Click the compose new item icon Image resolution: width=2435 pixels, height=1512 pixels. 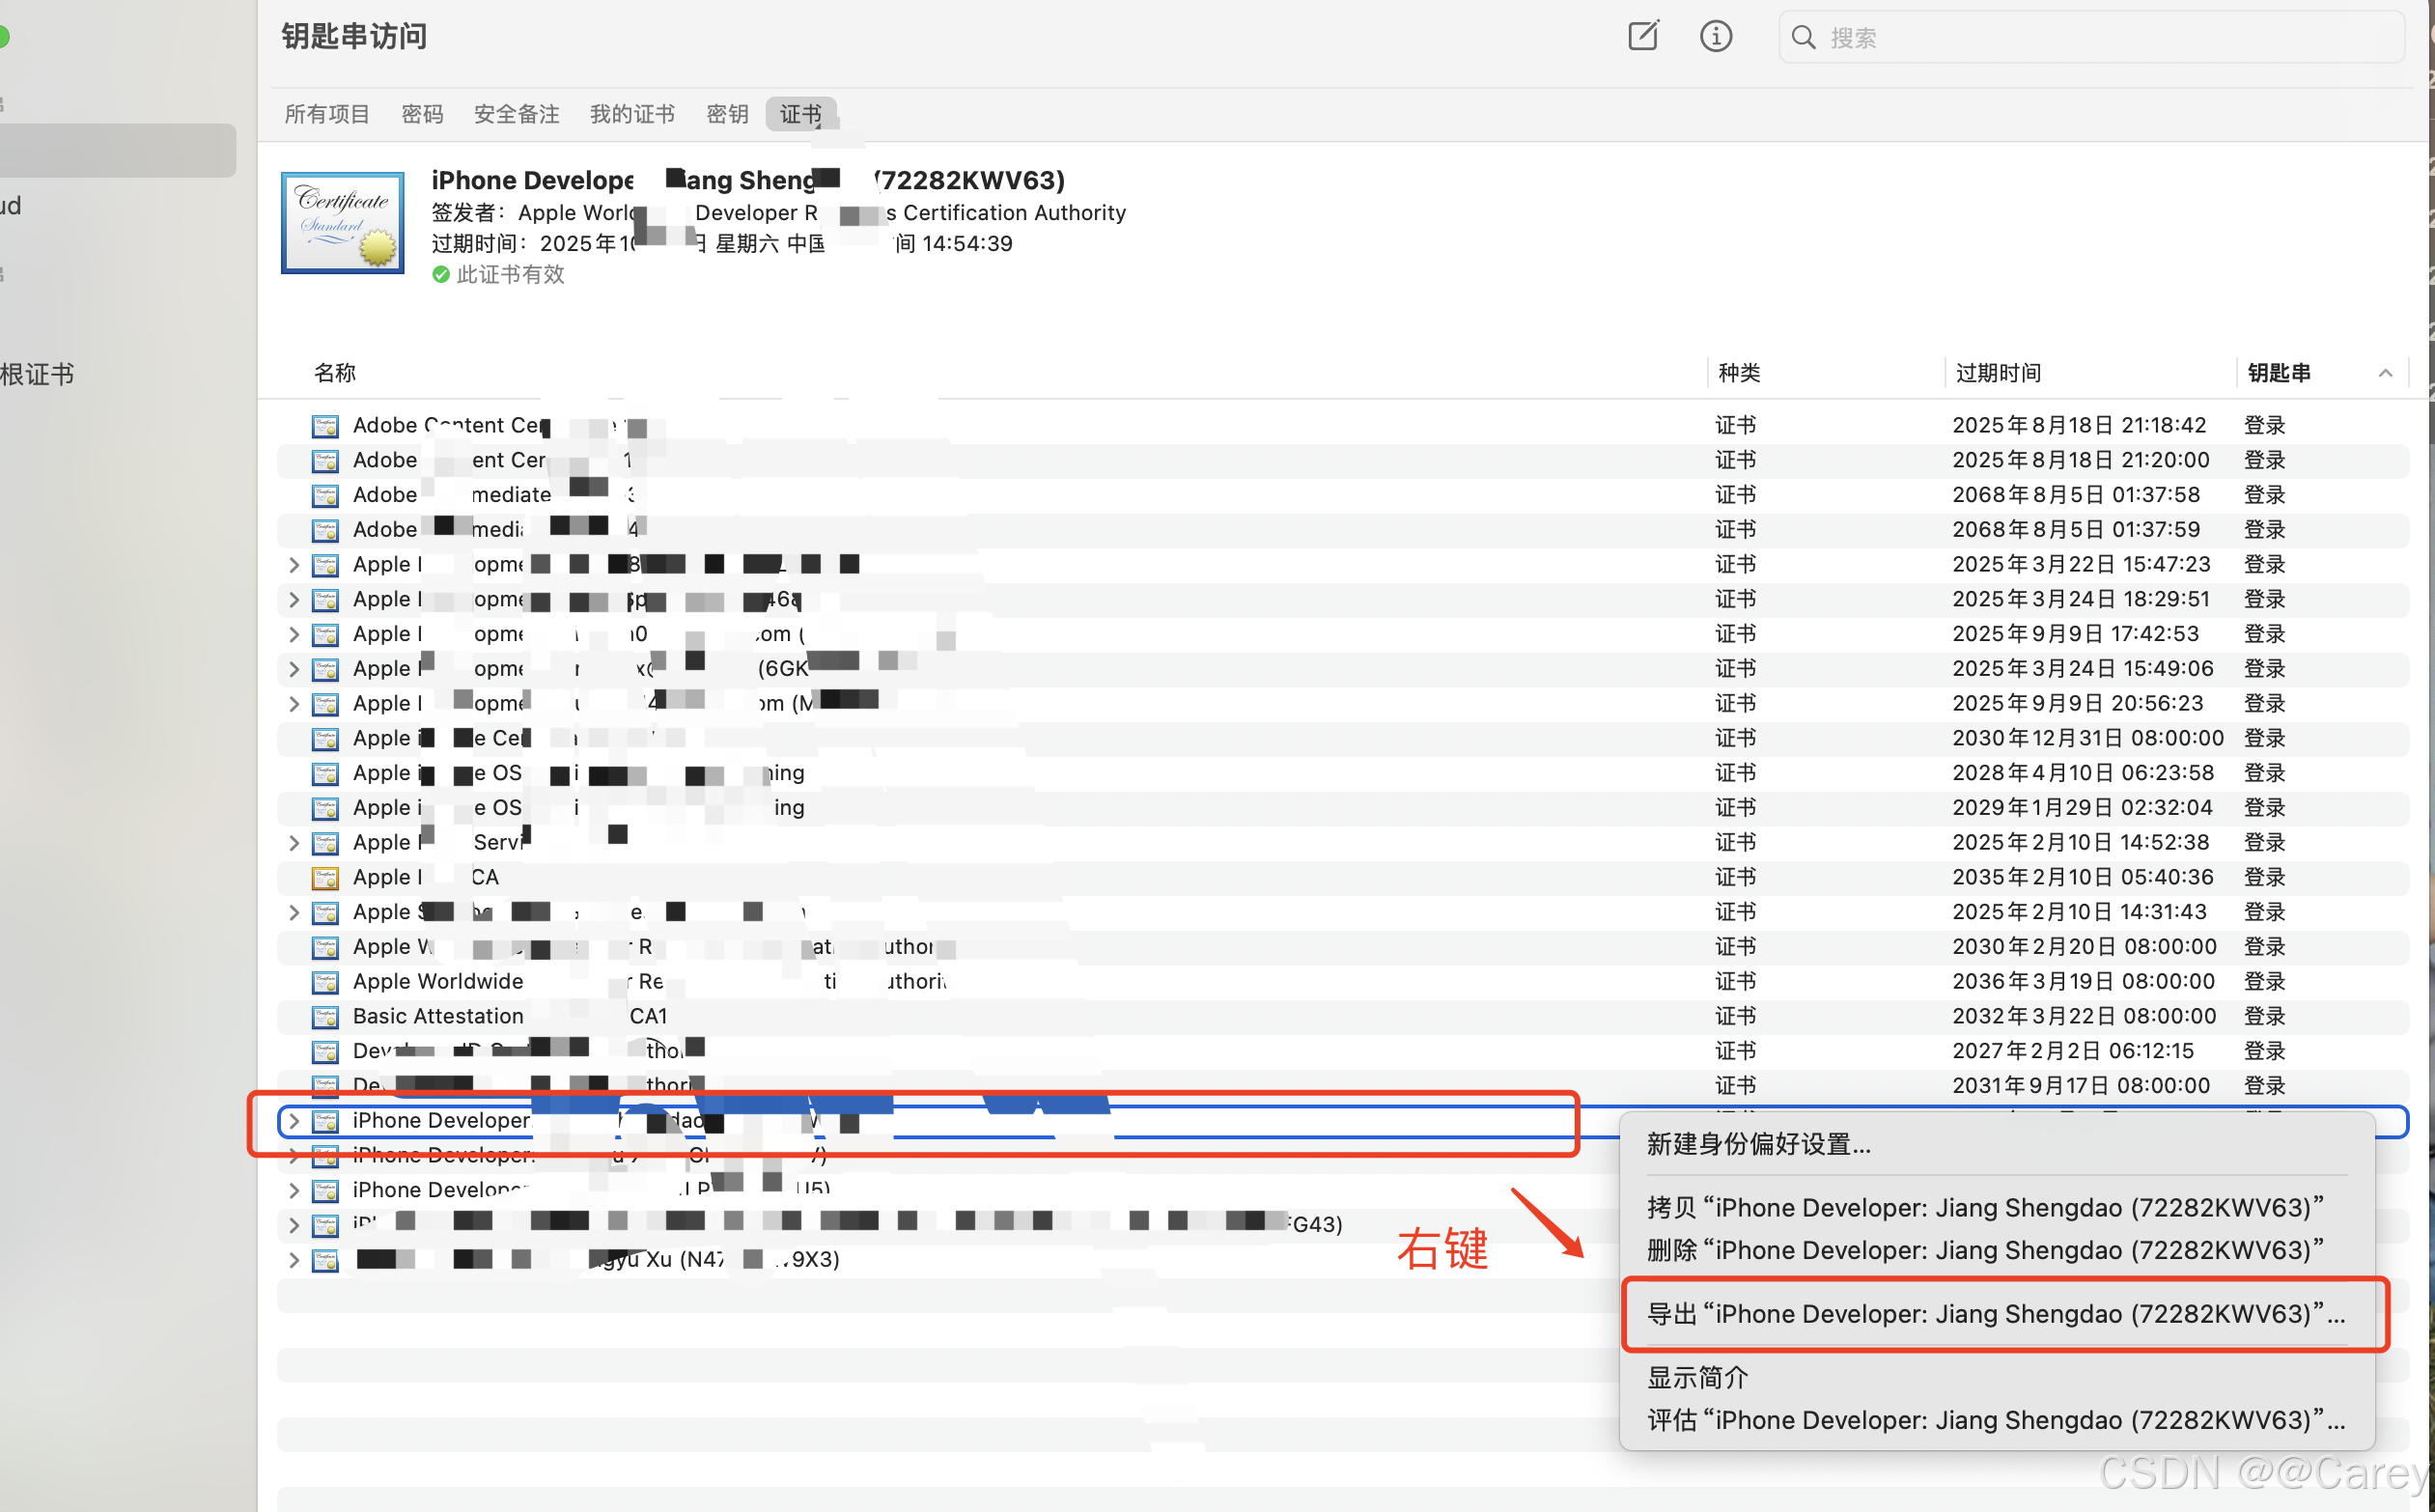[x=1642, y=37]
